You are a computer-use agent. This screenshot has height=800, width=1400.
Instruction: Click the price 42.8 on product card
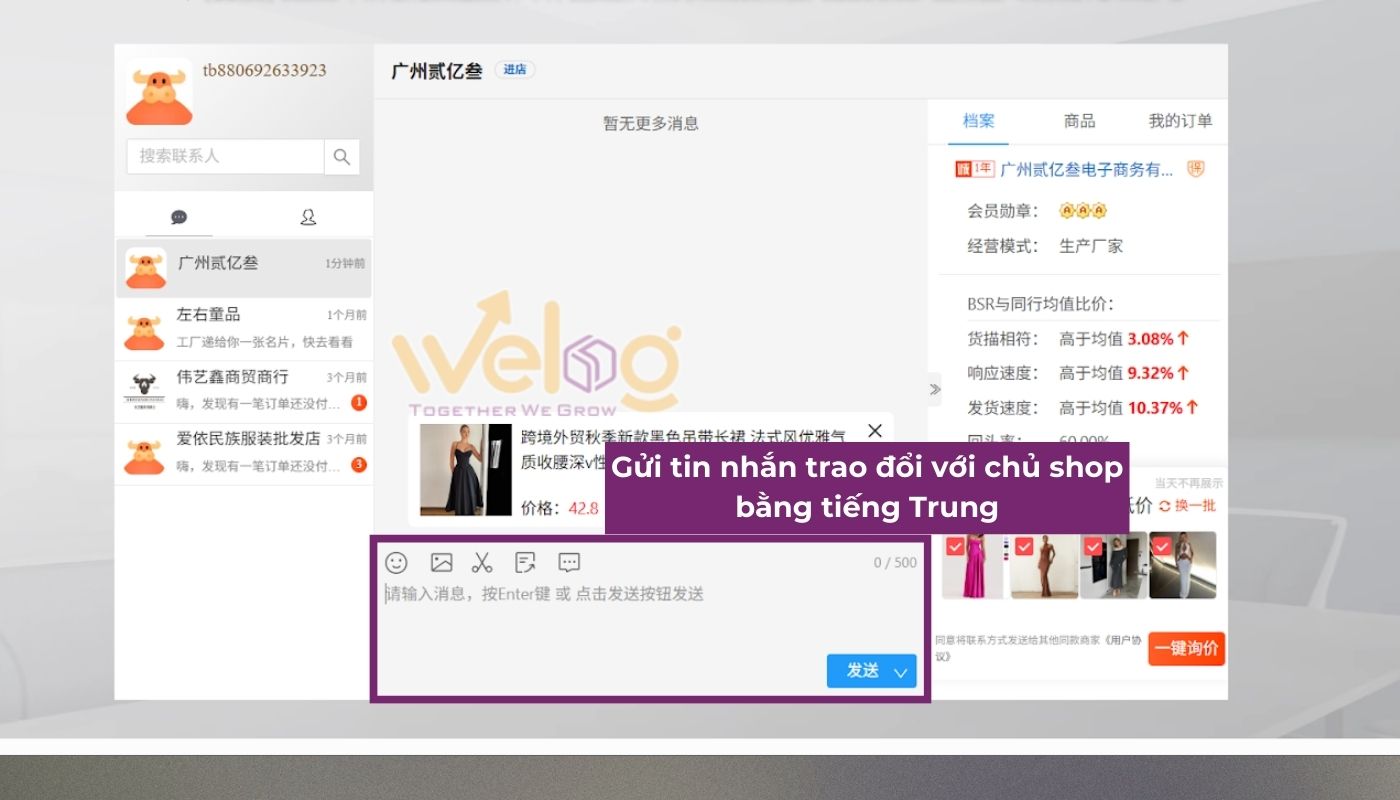(583, 508)
